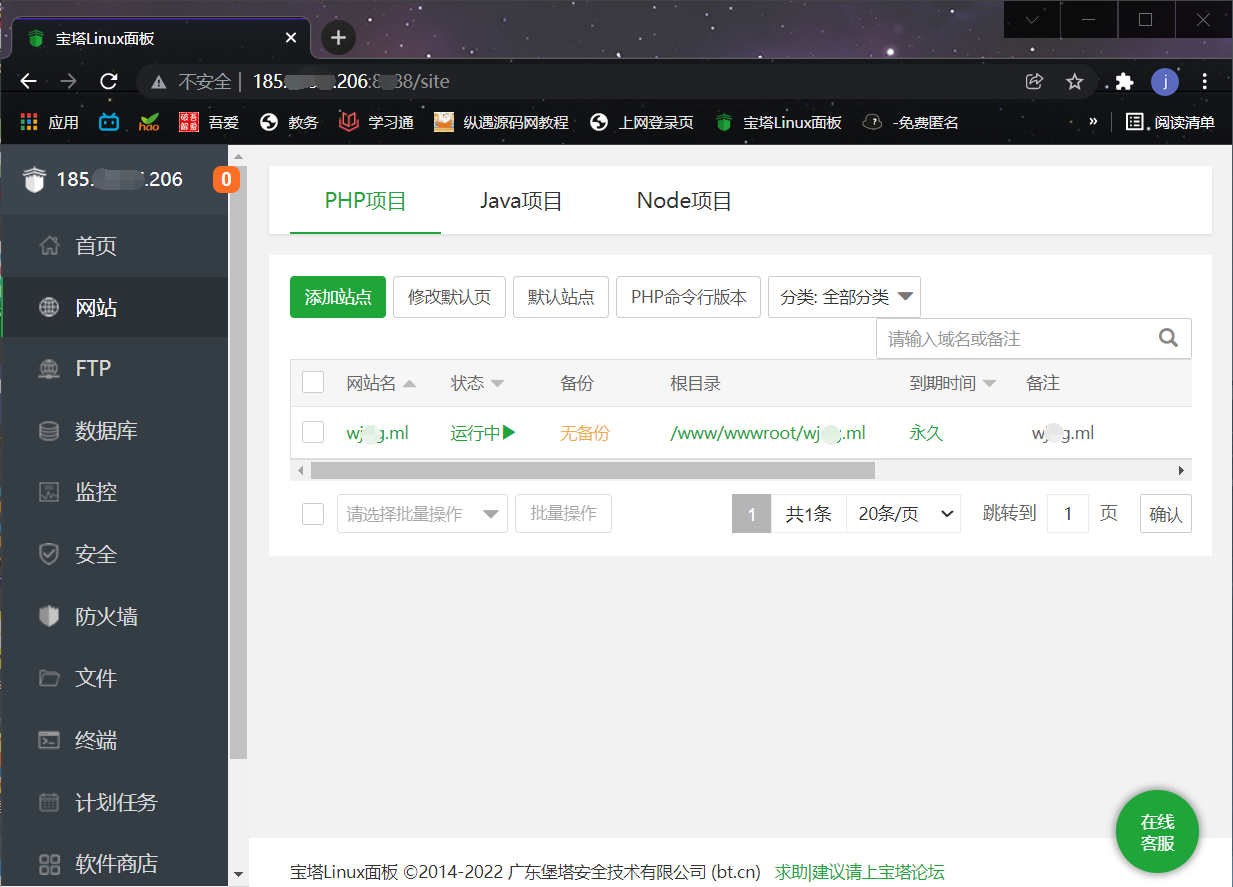Go back with the browser back arrow
This screenshot has width=1233, height=887.
28,82
